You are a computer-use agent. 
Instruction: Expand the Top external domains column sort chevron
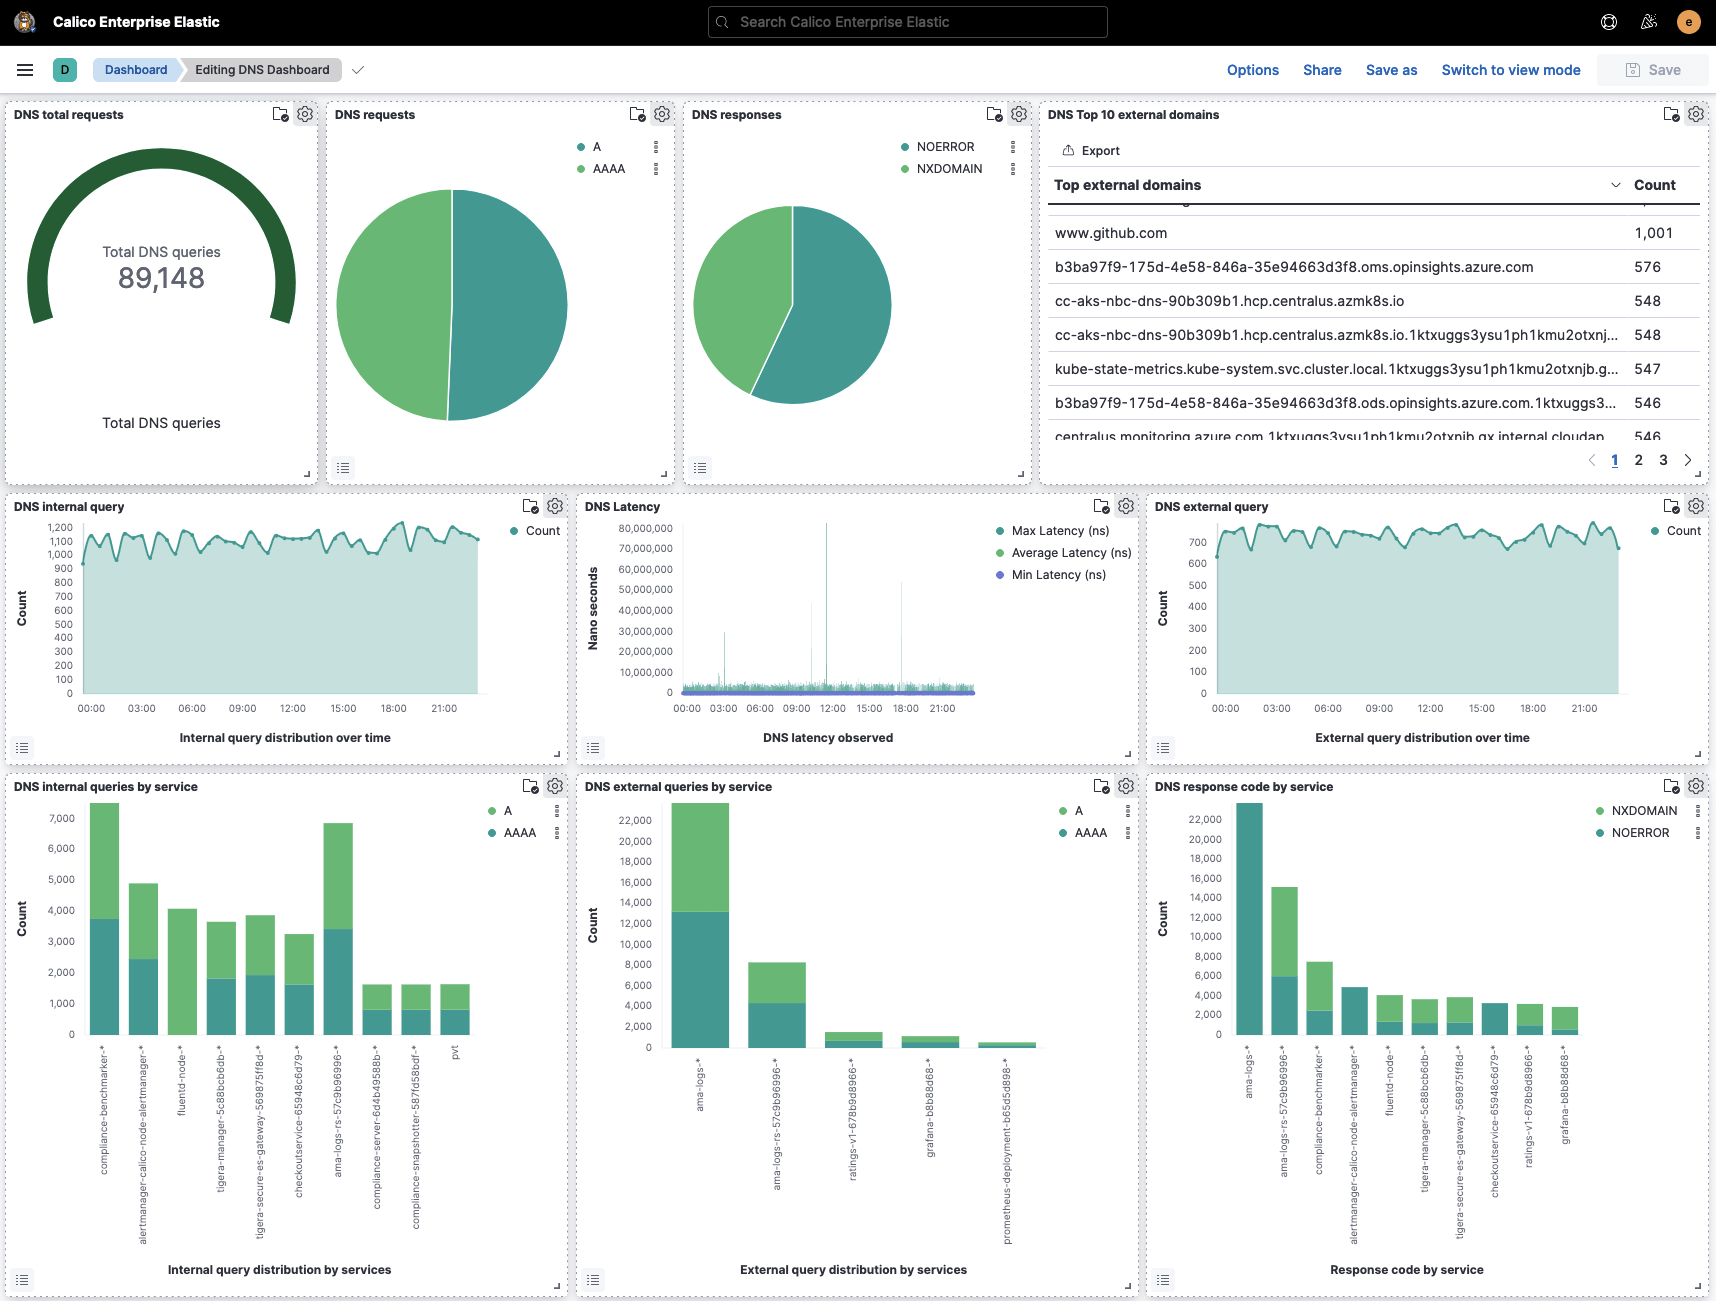[1616, 185]
